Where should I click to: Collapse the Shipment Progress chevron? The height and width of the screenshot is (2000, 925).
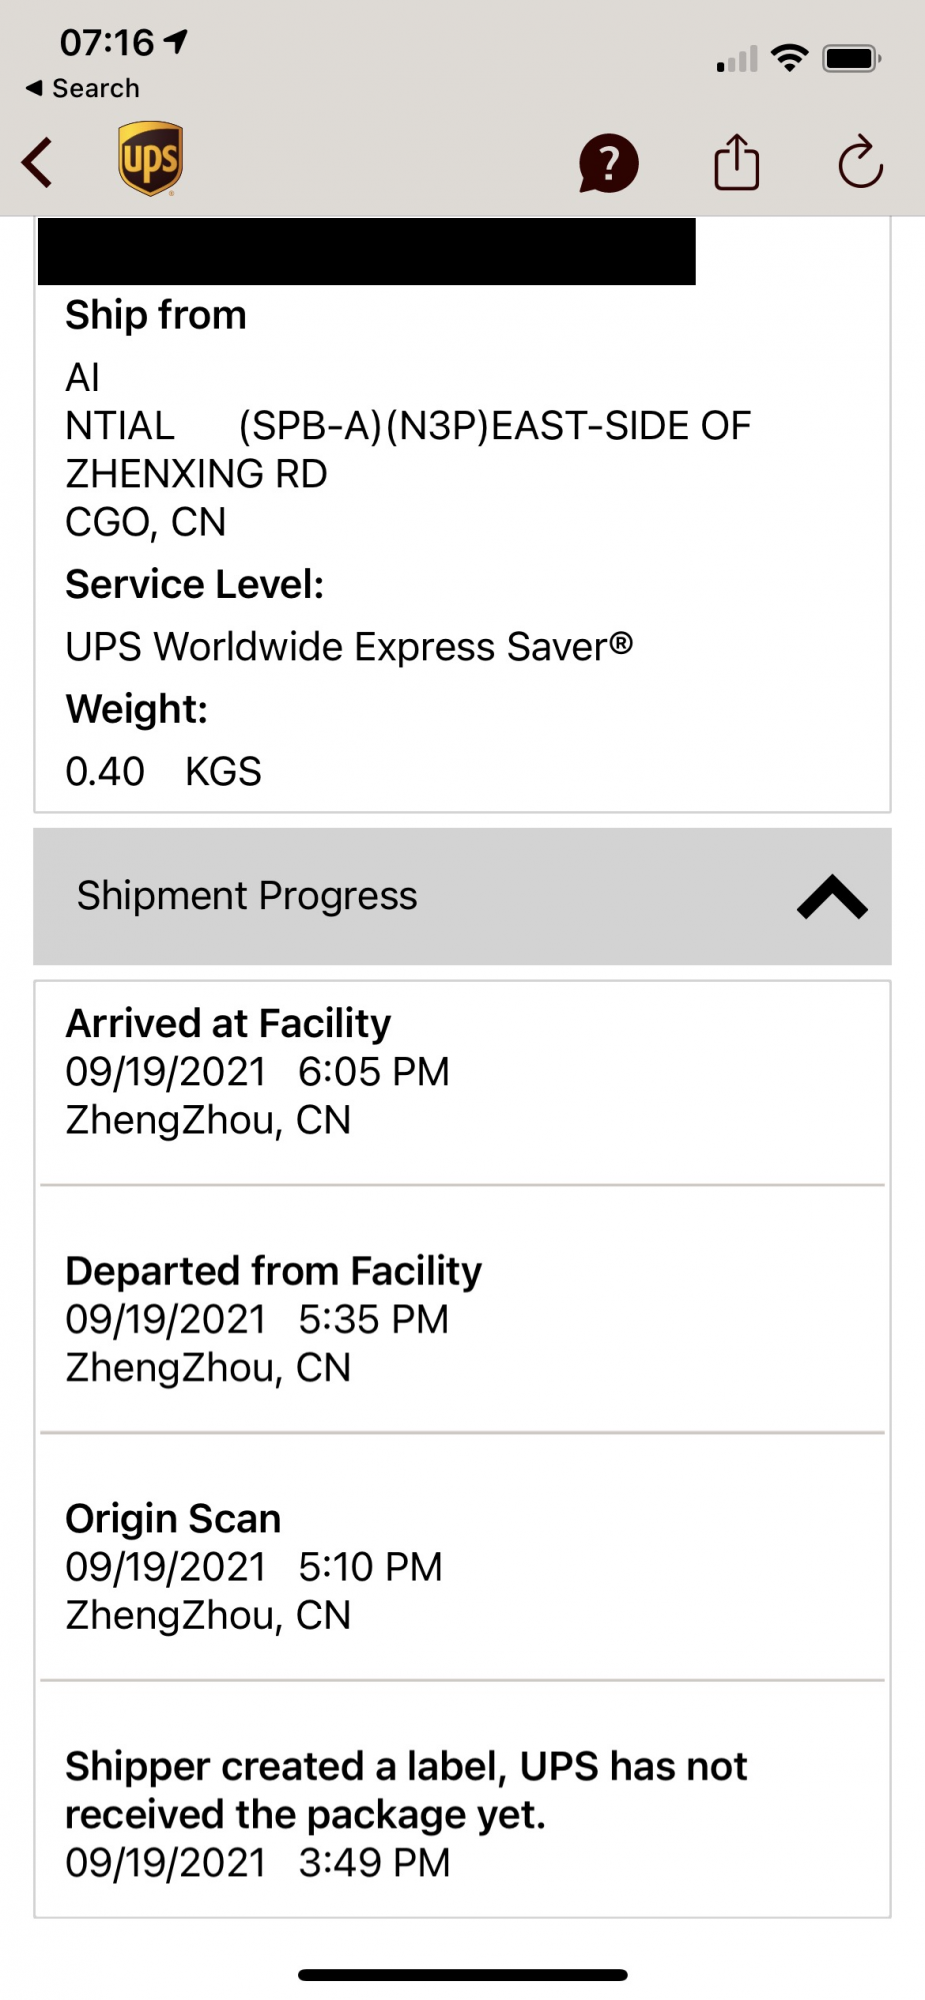(832, 896)
